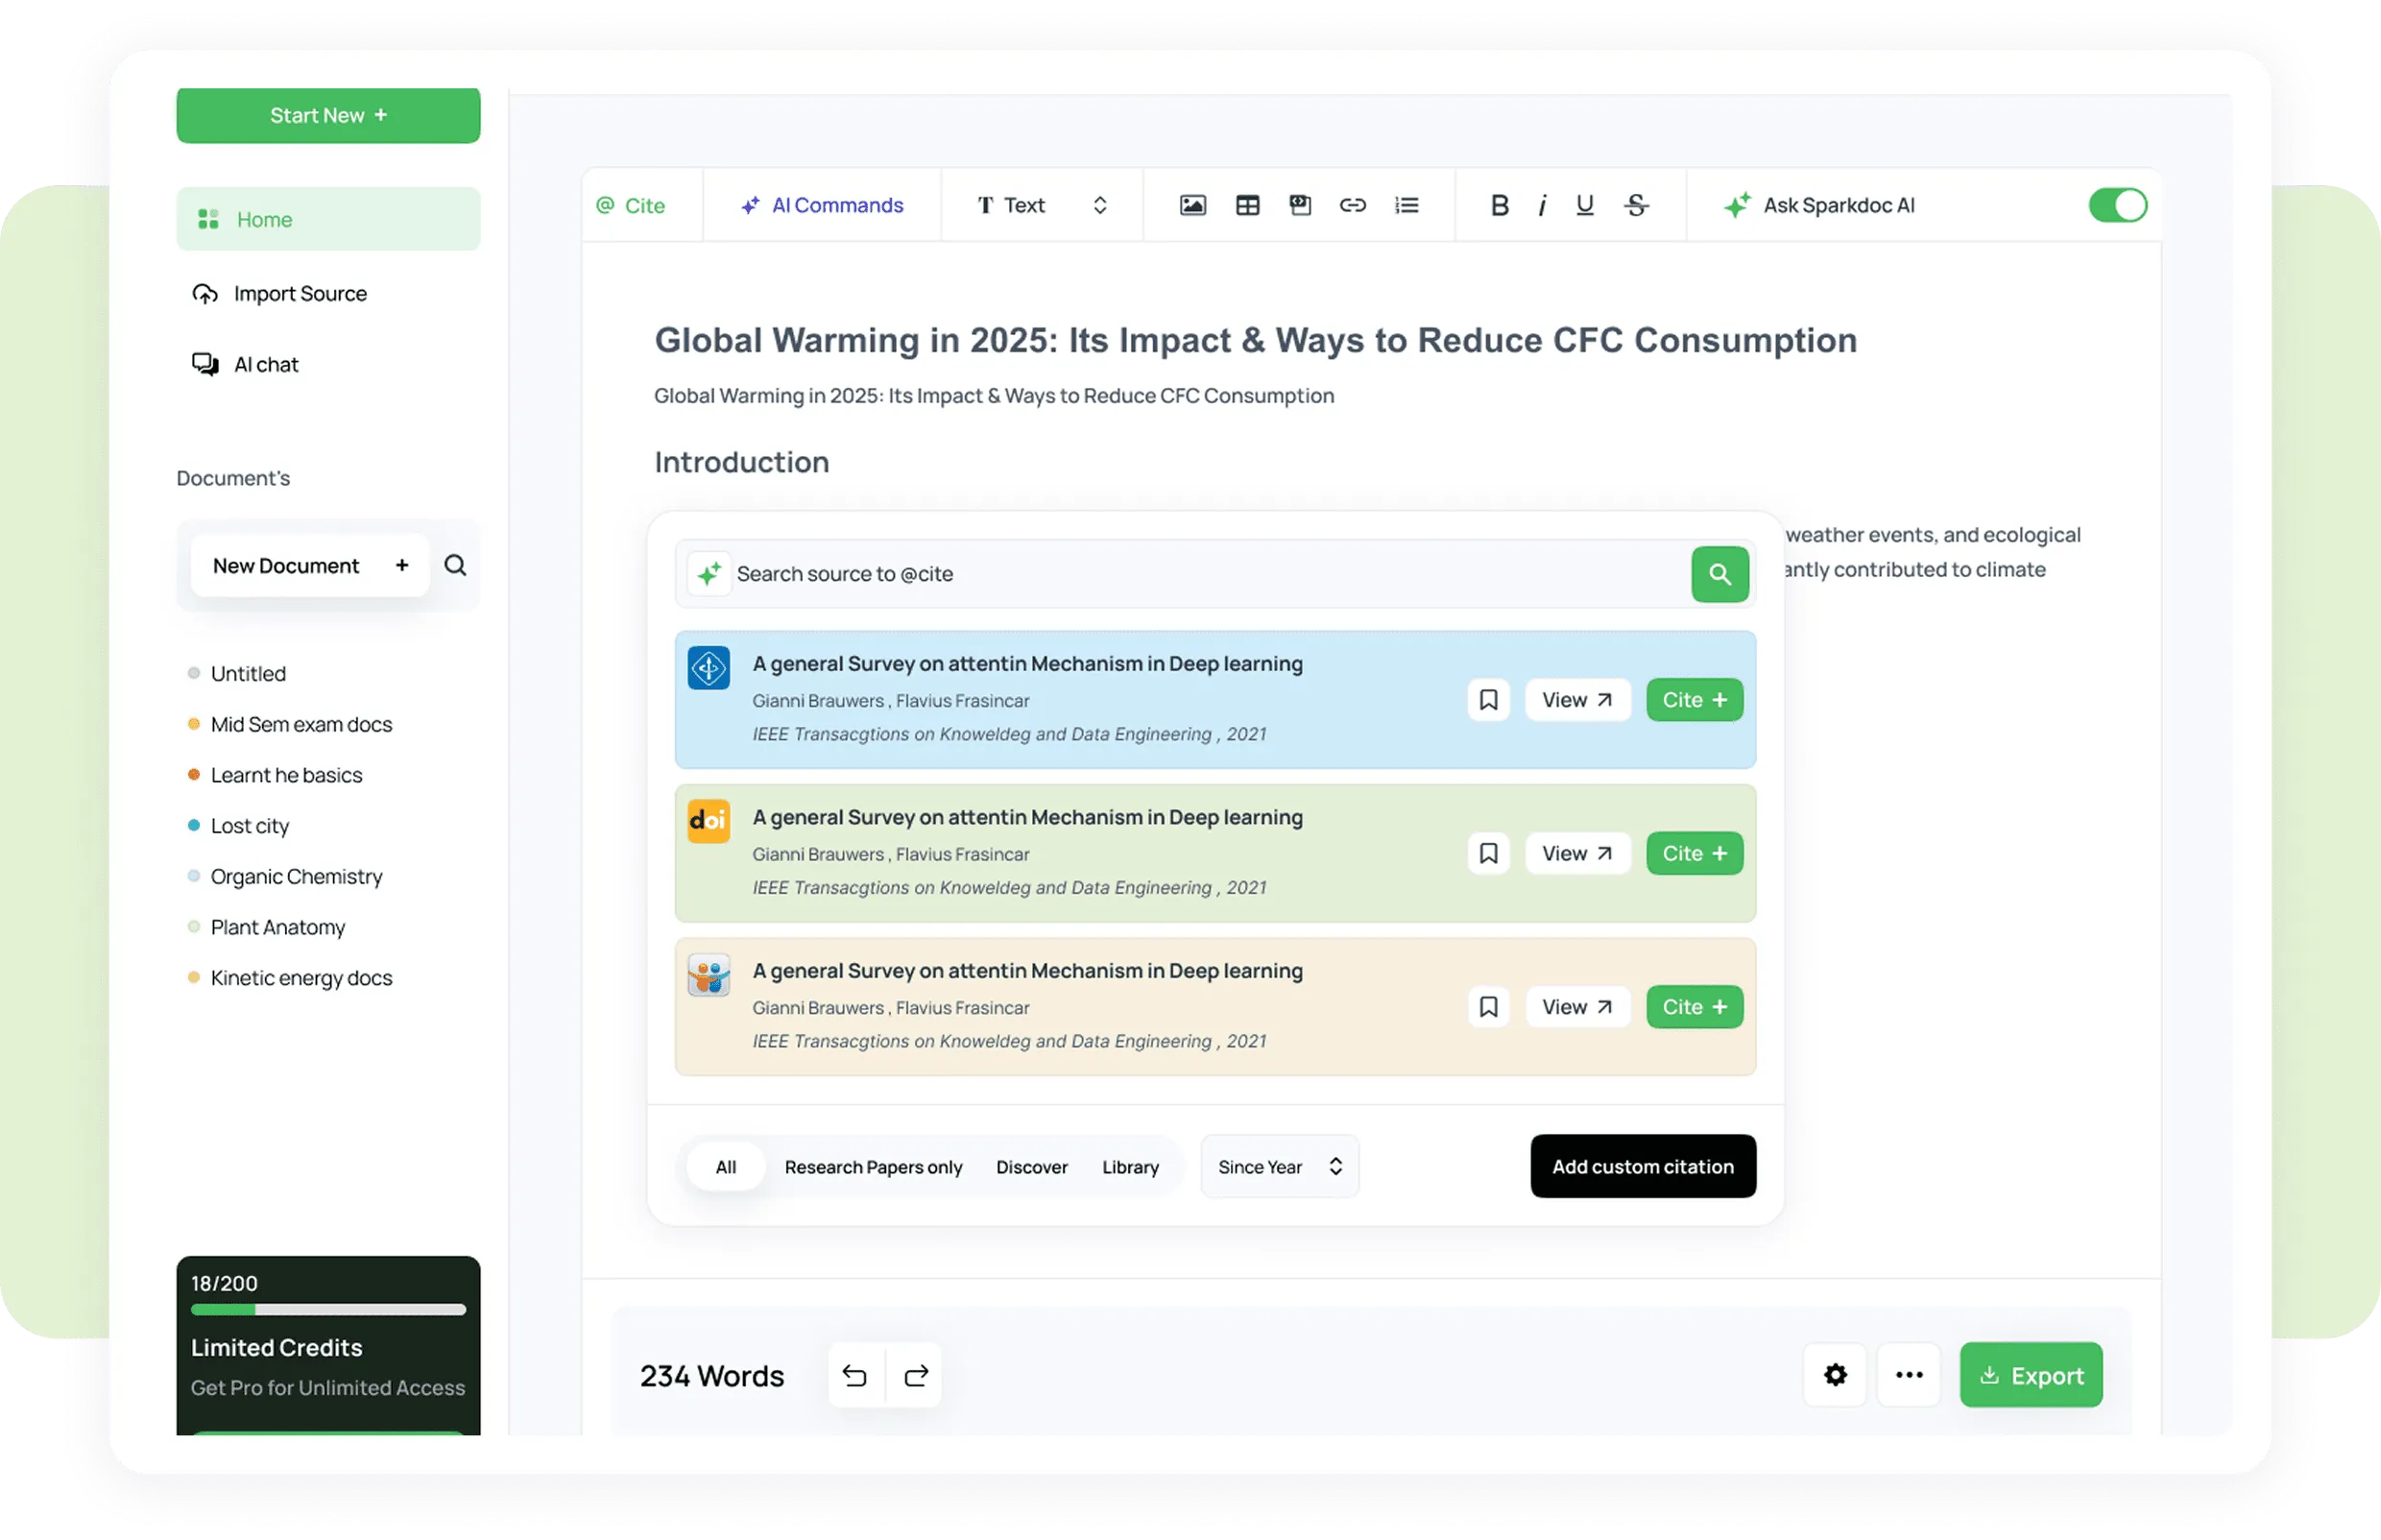Apply strikethrough formatting
Image resolution: width=2381 pixels, height=1540 pixels.
(1636, 205)
